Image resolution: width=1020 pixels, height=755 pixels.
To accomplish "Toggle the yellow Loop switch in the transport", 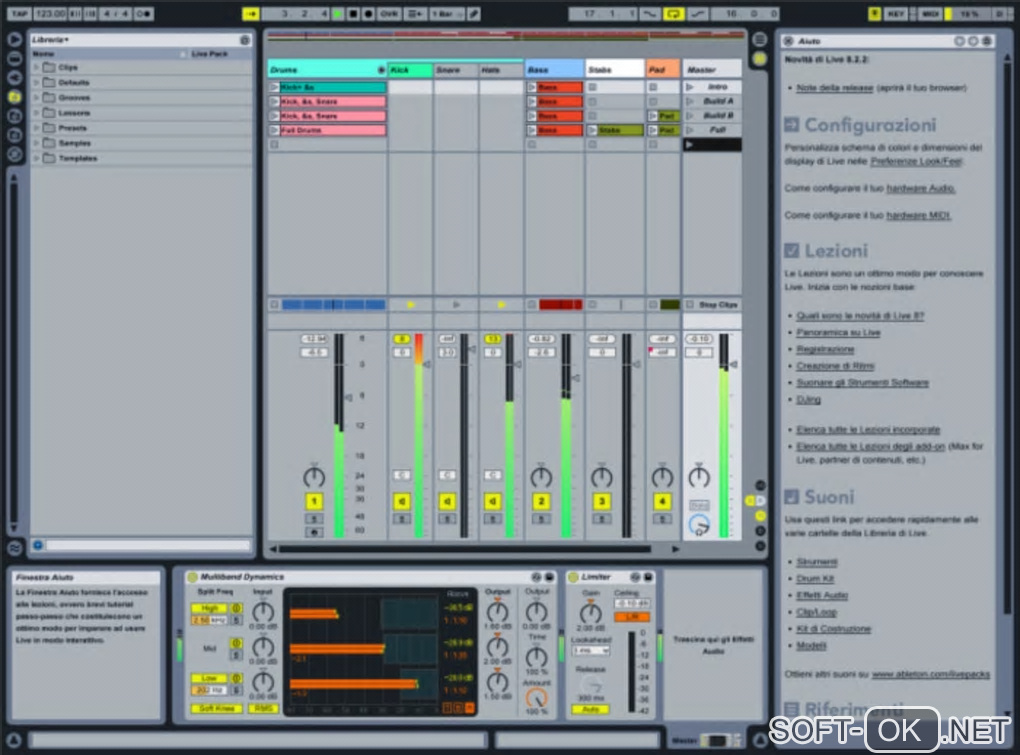I will point(673,13).
